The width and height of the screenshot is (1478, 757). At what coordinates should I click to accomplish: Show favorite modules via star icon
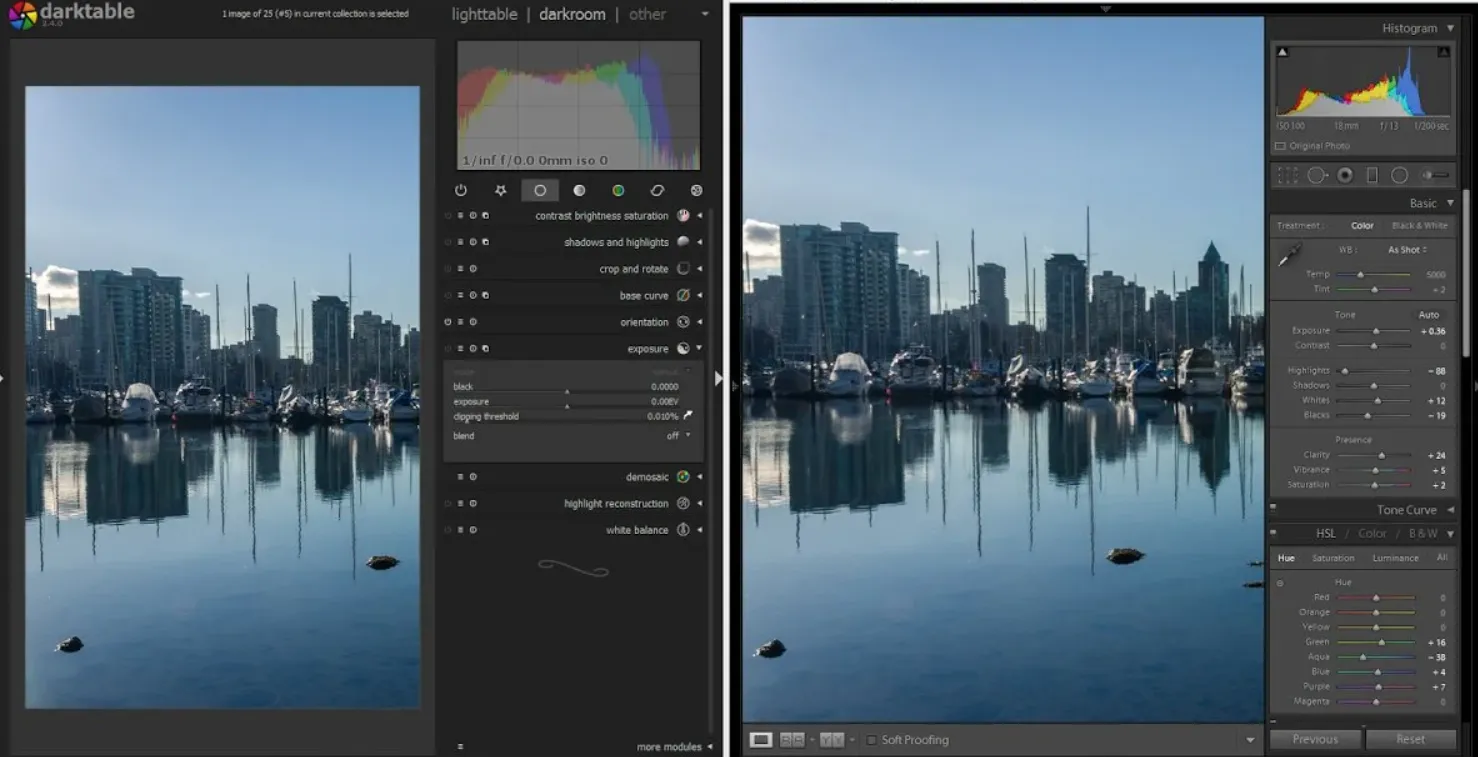[x=500, y=190]
